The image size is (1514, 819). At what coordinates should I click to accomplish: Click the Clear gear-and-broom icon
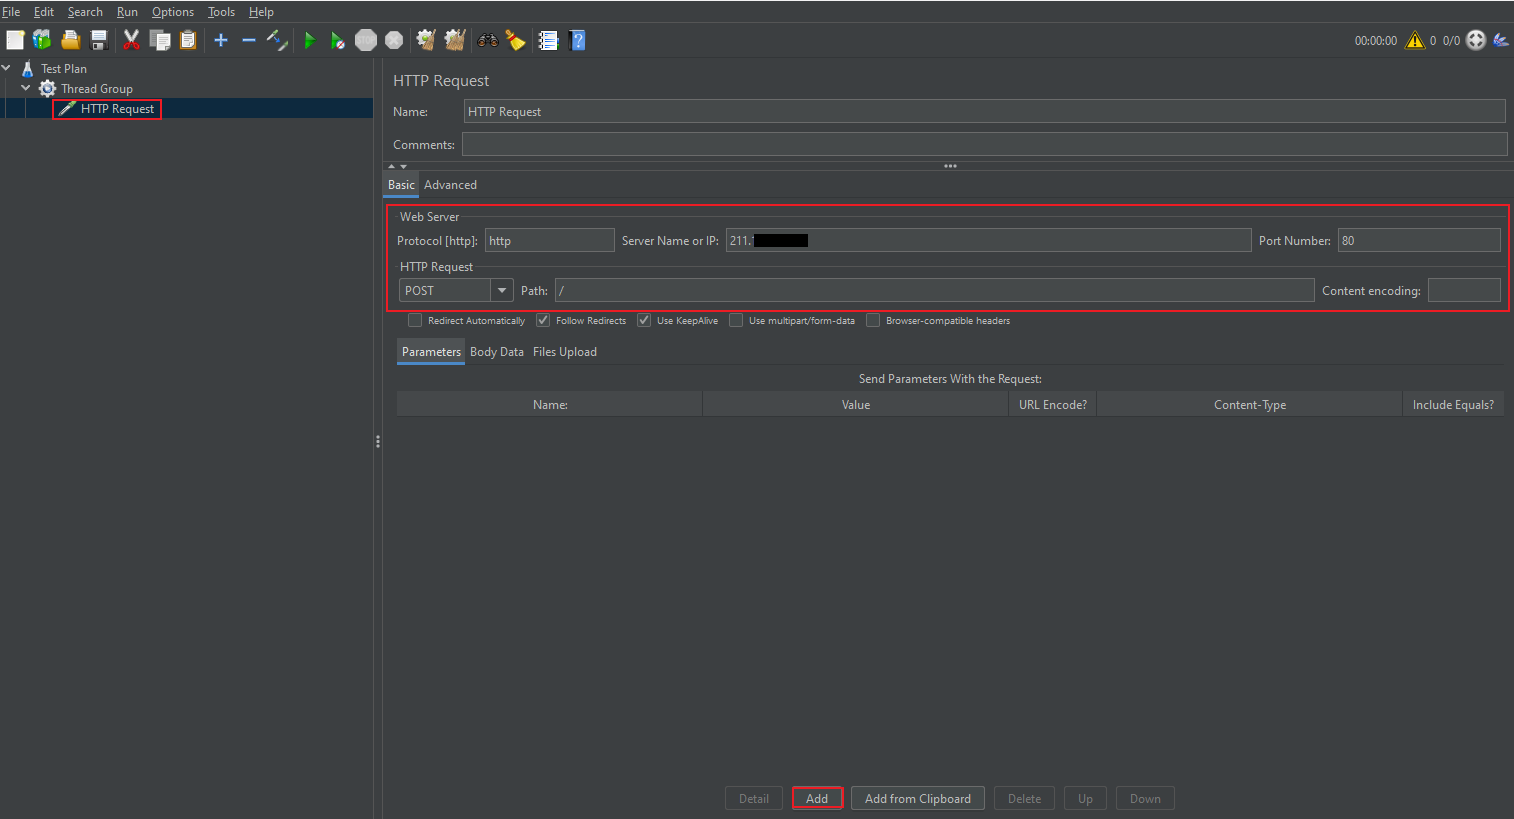point(426,40)
